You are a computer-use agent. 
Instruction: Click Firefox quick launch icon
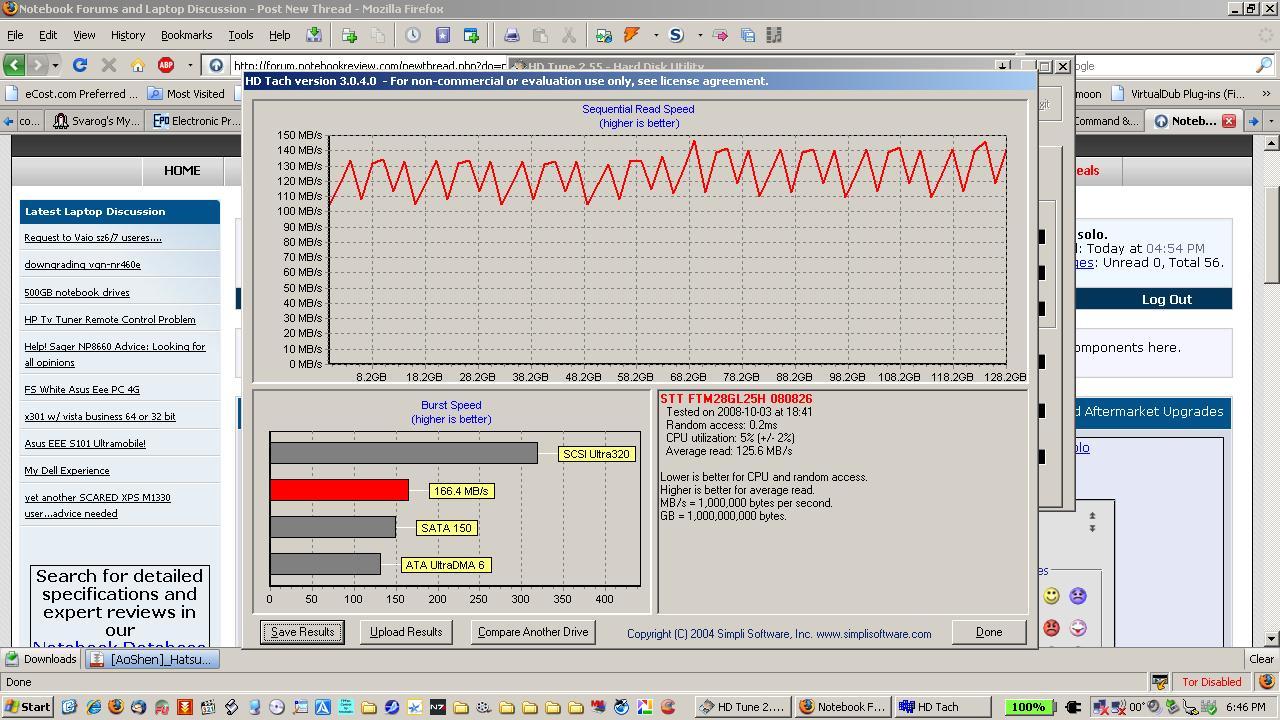116,707
